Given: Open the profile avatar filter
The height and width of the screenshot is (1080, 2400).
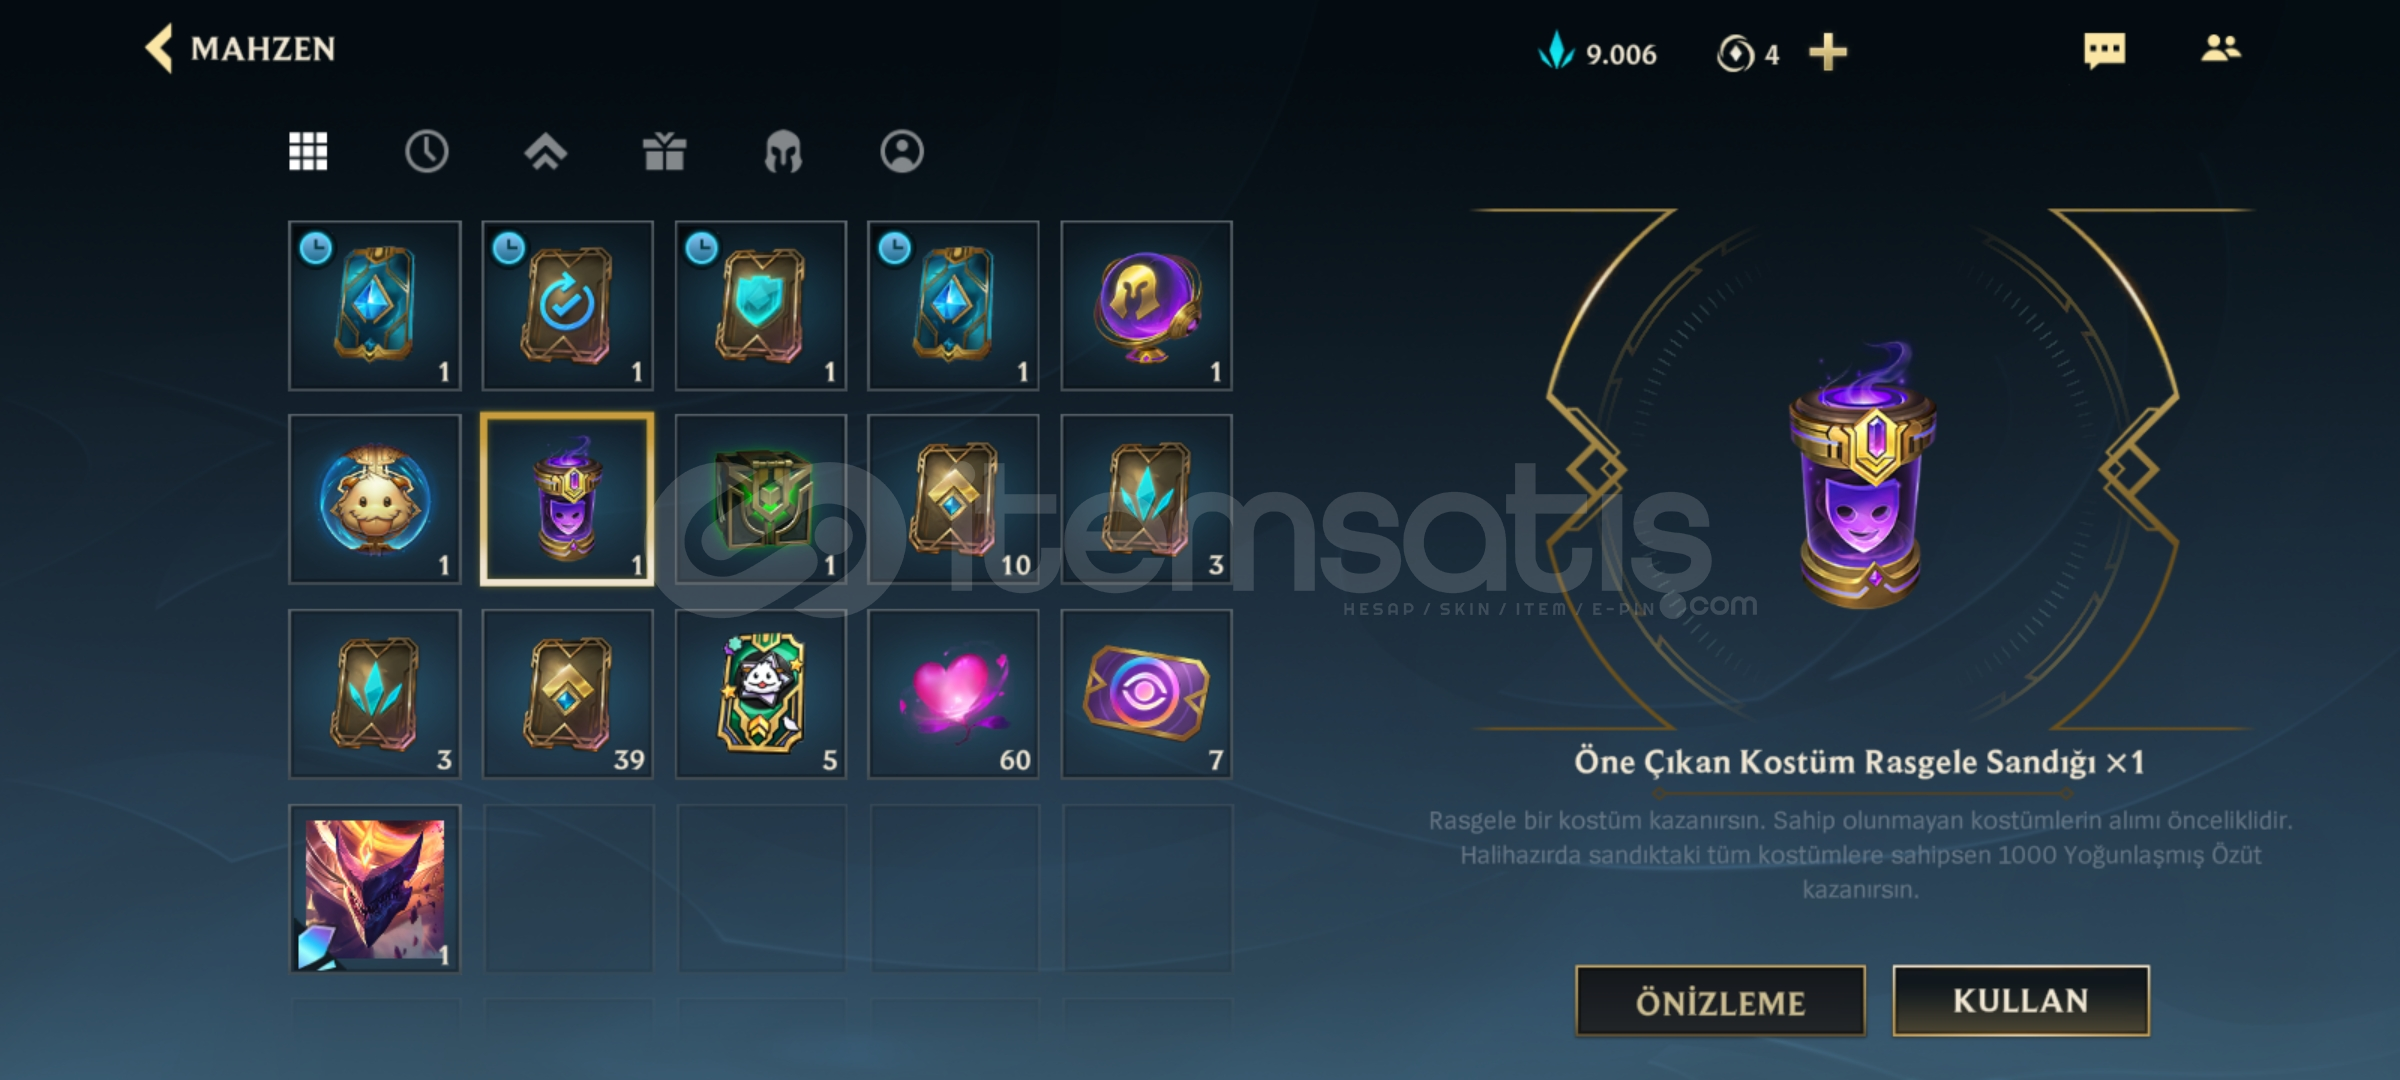Looking at the screenshot, I should (x=902, y=152).
